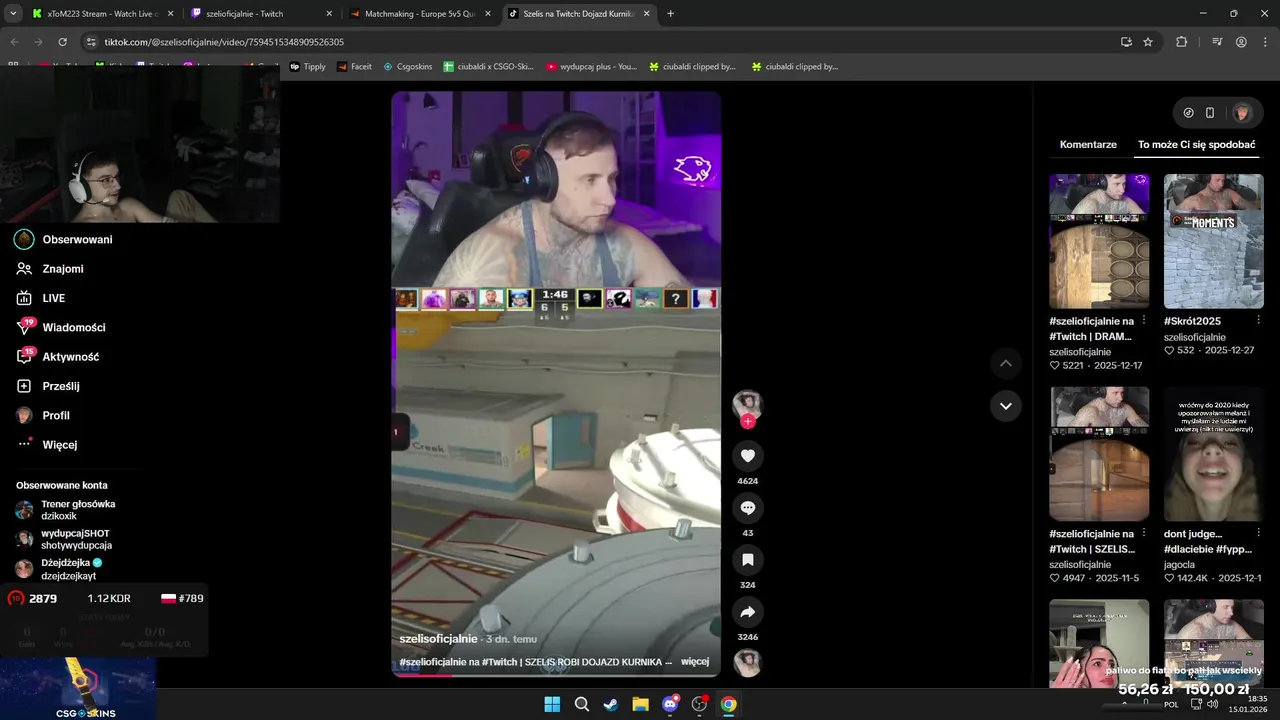Open the profile avatar at top right
The image size is (1280, 720).
[x=1242, y=113]
